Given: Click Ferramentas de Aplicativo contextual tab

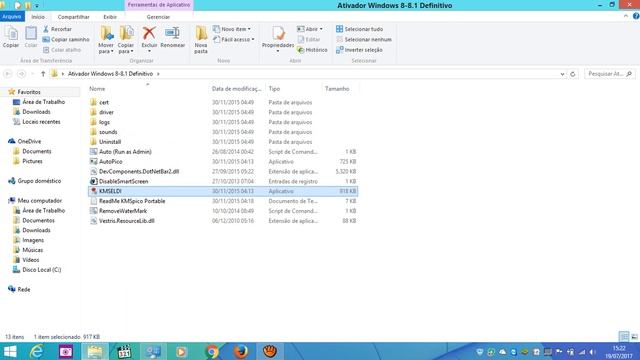Looking at the screenshot, I should click(x=159, y=5).
